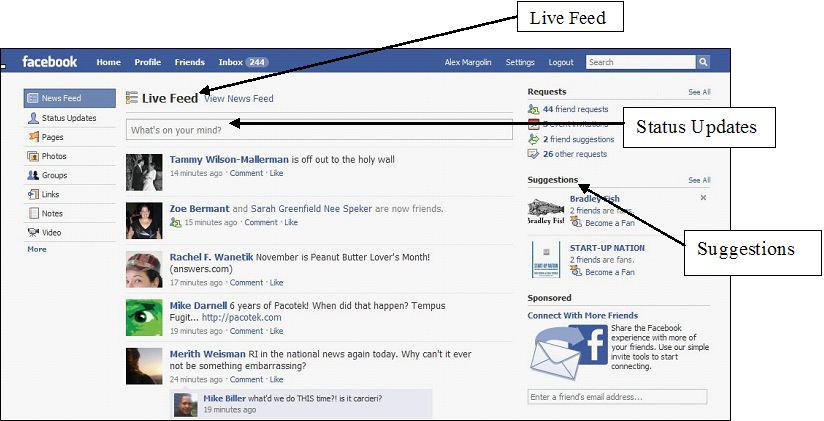Viewport: 824px width, 421px height.
Task: Open the Notes icon in sidebar
Action: 33,213
